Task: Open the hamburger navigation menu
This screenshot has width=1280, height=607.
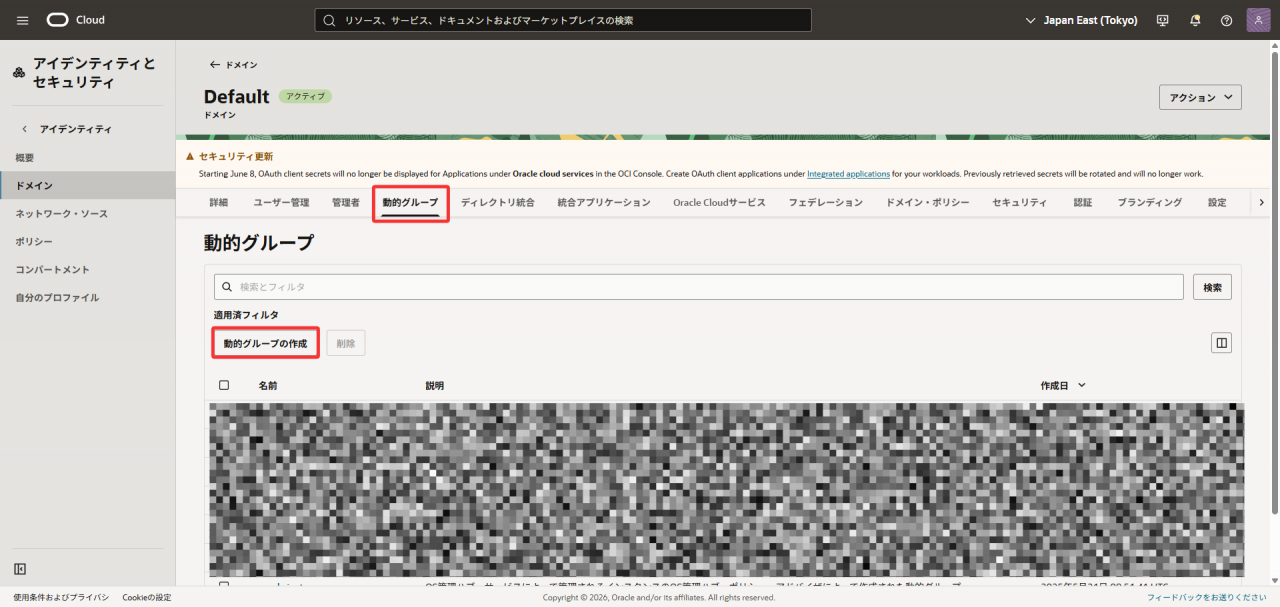Action: pyautogui.click(x=22, y=20)
